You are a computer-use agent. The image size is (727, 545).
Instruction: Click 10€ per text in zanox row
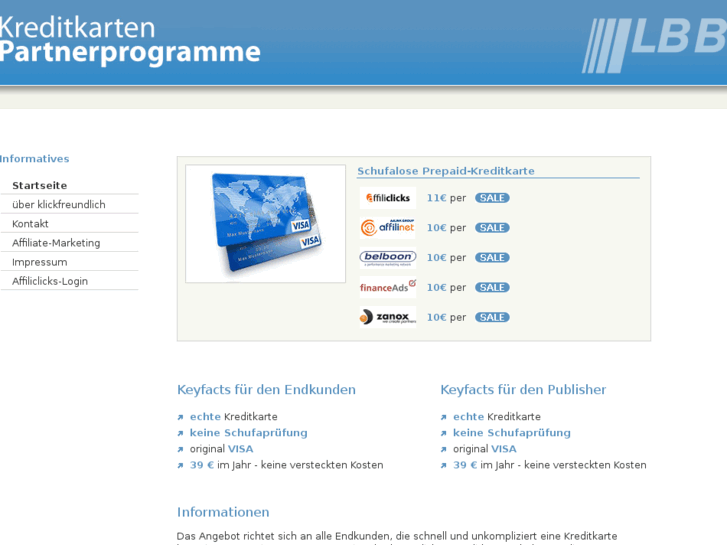(x=446, y=317)
